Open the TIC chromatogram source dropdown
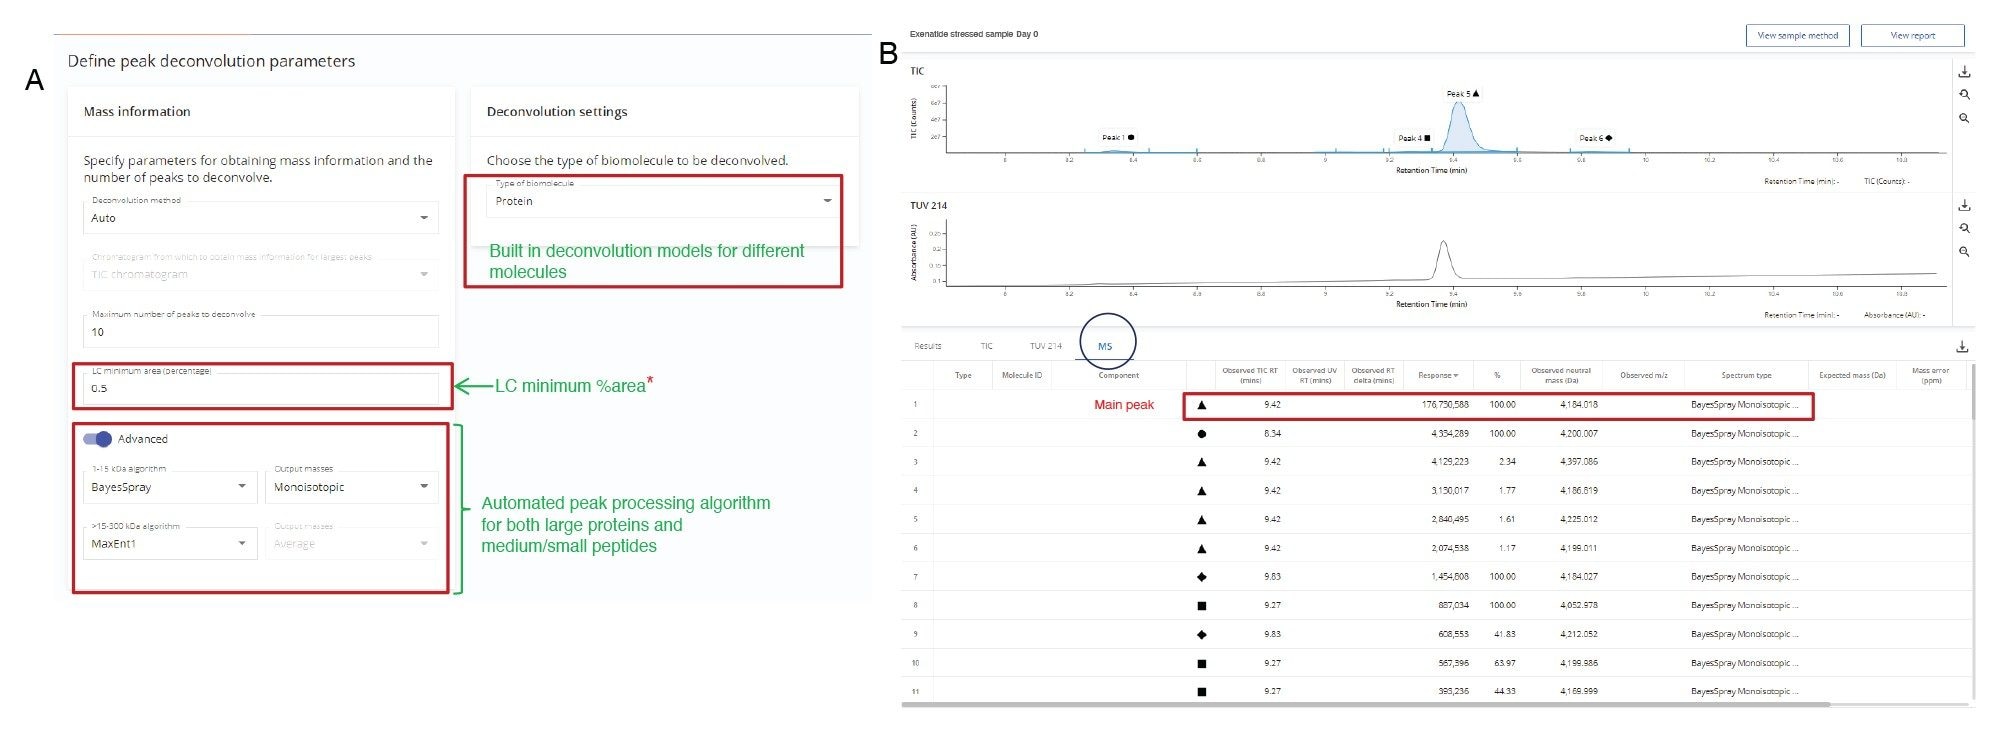The width and height of the screenshot is (2000, 736). coord(261,274)
